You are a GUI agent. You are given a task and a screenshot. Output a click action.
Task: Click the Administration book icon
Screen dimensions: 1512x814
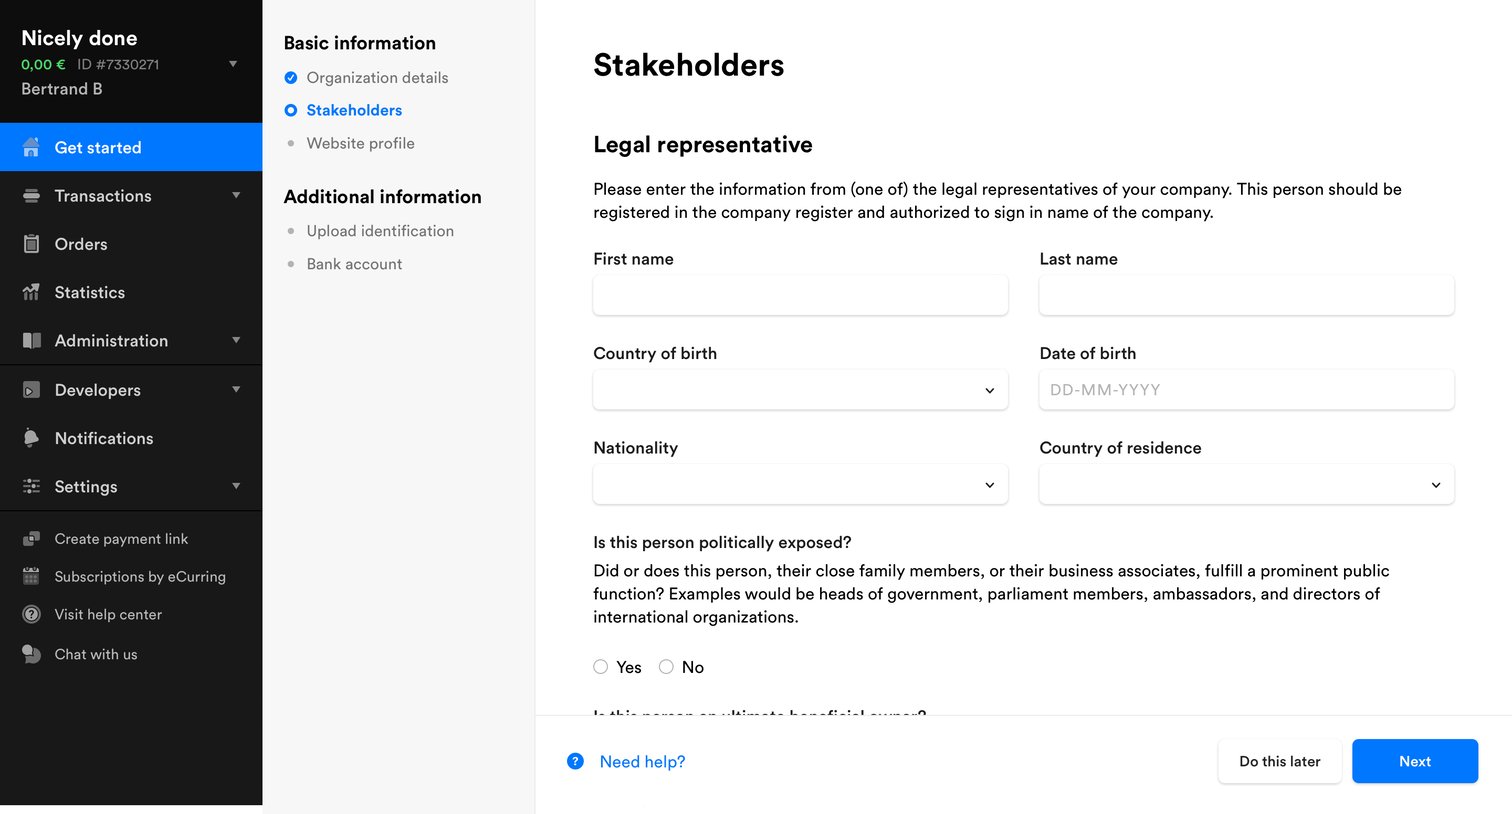[31, 341]
